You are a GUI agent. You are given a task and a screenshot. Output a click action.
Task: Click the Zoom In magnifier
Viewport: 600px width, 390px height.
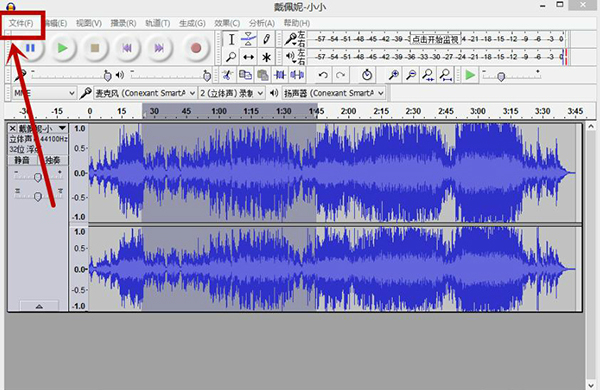point(394,75)
